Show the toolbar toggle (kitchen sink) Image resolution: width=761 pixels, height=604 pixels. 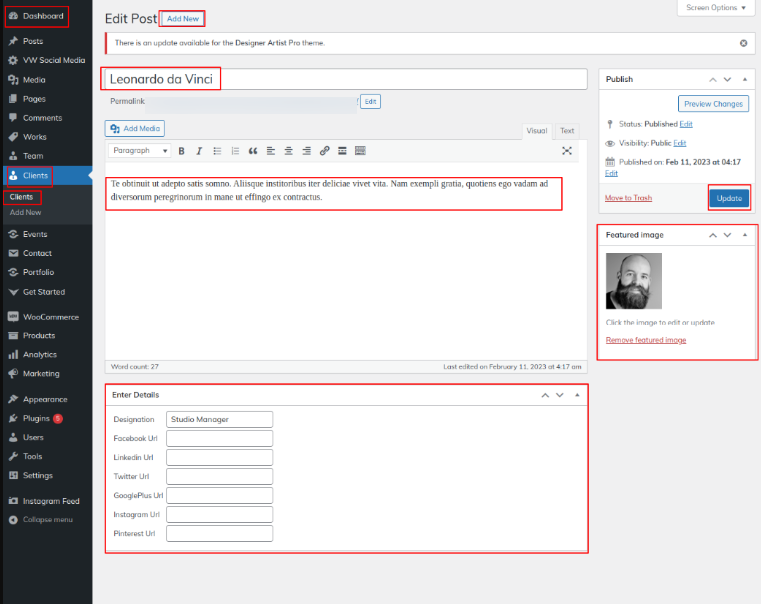click(x=360, y=151)
